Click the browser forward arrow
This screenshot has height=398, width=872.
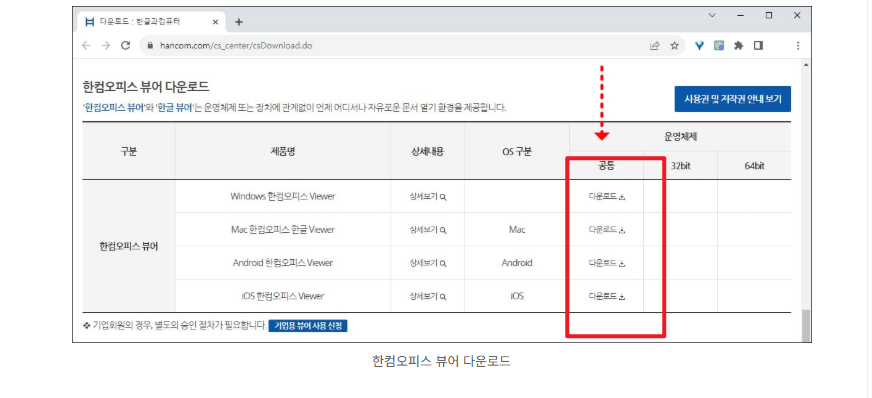pyautogui.click(x=106, y=46)
